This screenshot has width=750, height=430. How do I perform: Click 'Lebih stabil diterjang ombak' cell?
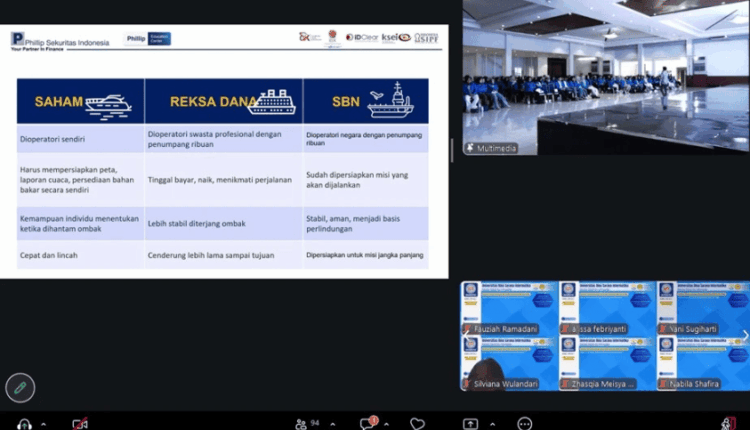pos(224,223)
